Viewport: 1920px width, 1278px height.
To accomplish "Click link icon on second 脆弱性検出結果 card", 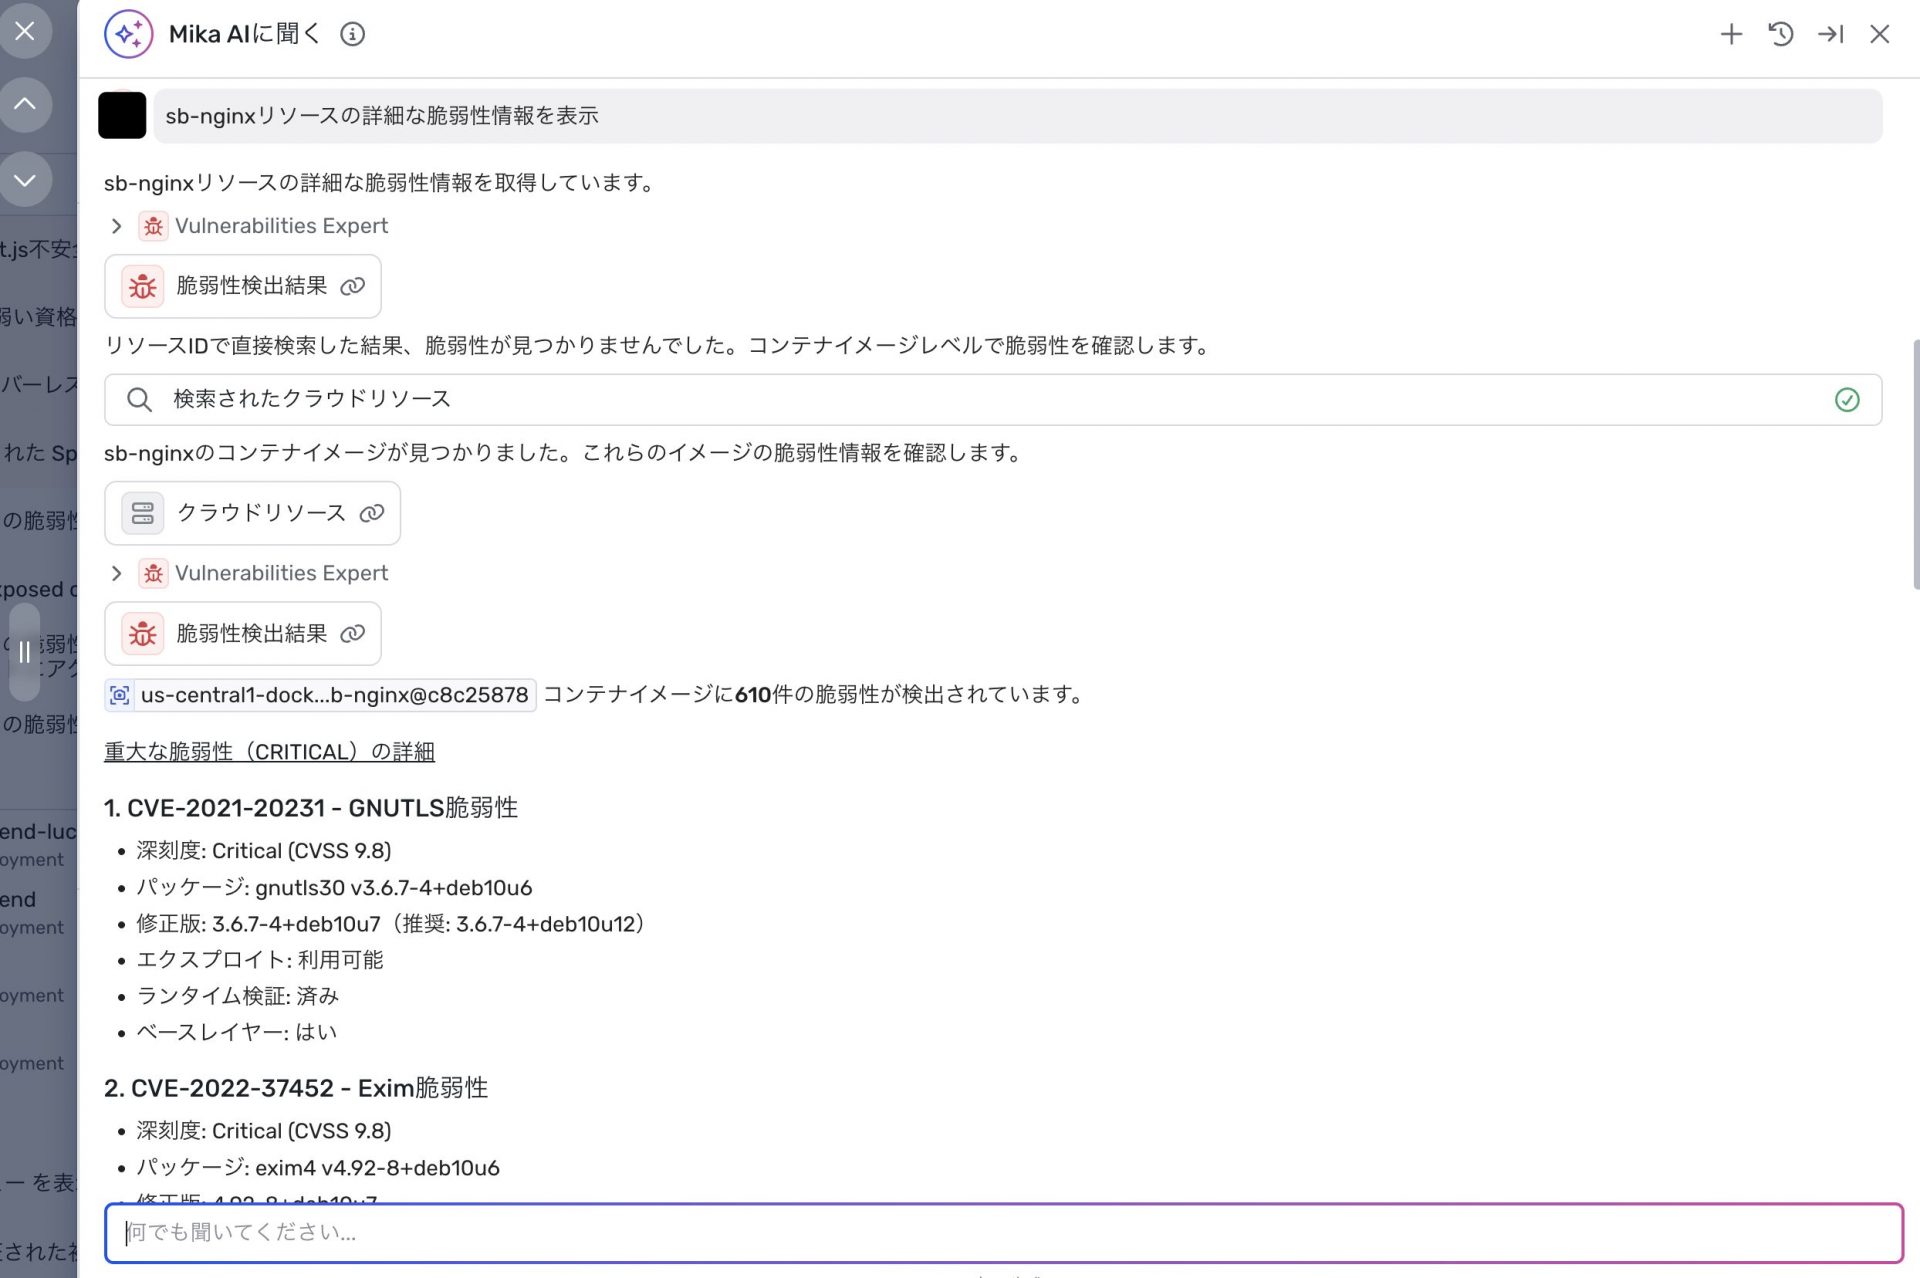I will pyautogui.click(x=352, y=633).
